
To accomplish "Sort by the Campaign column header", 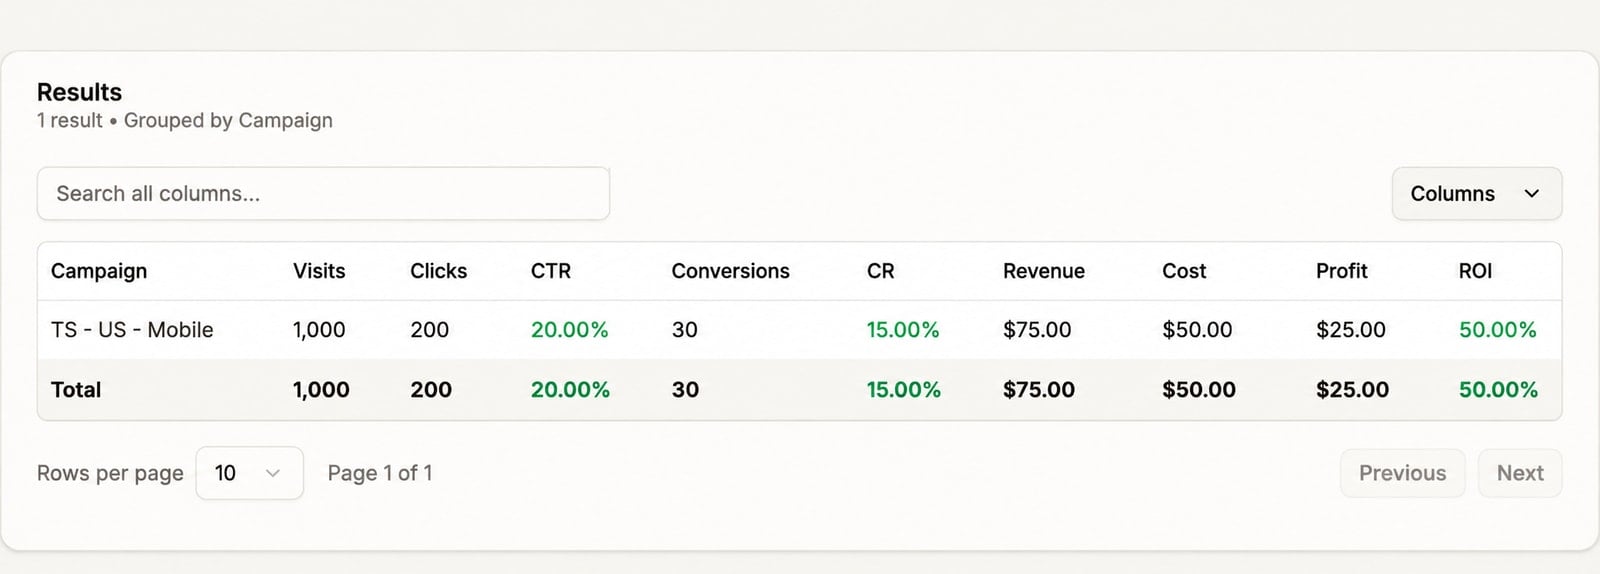I will 99,271.
